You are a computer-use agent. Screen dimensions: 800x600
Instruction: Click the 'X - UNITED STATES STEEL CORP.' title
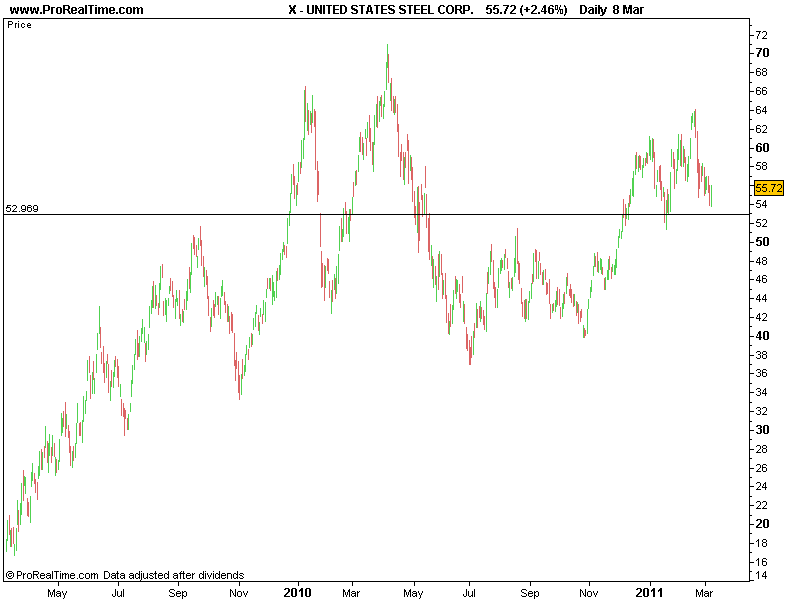point(381,10)
